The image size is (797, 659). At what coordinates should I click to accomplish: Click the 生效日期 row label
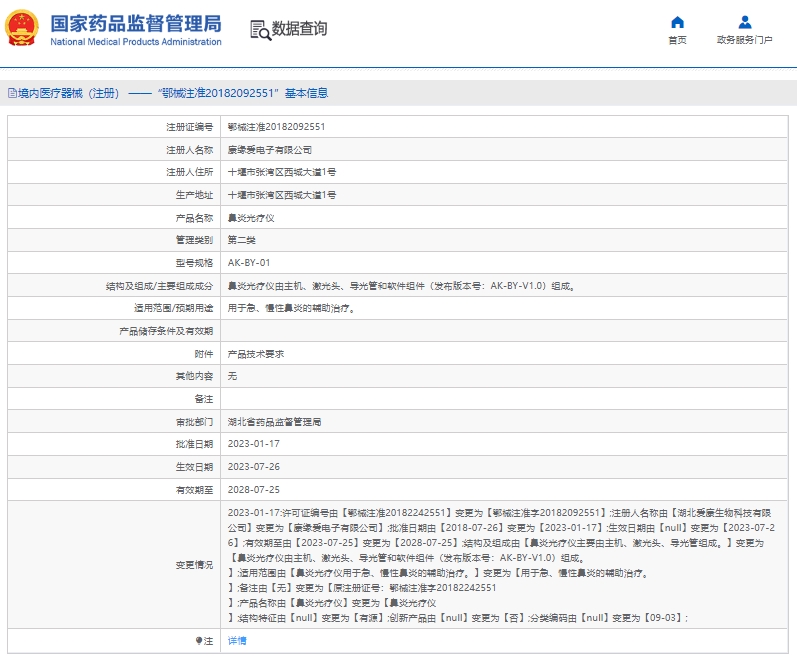pyautogui.click(x=194, y=467)
